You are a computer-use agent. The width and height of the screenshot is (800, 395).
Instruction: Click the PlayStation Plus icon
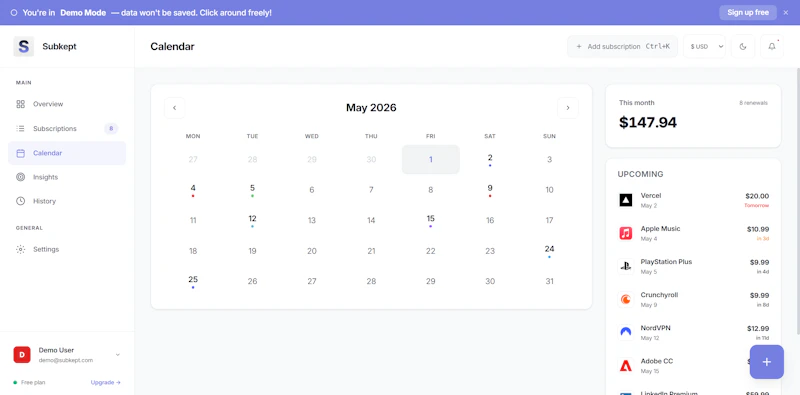click(x=626, y=266)
